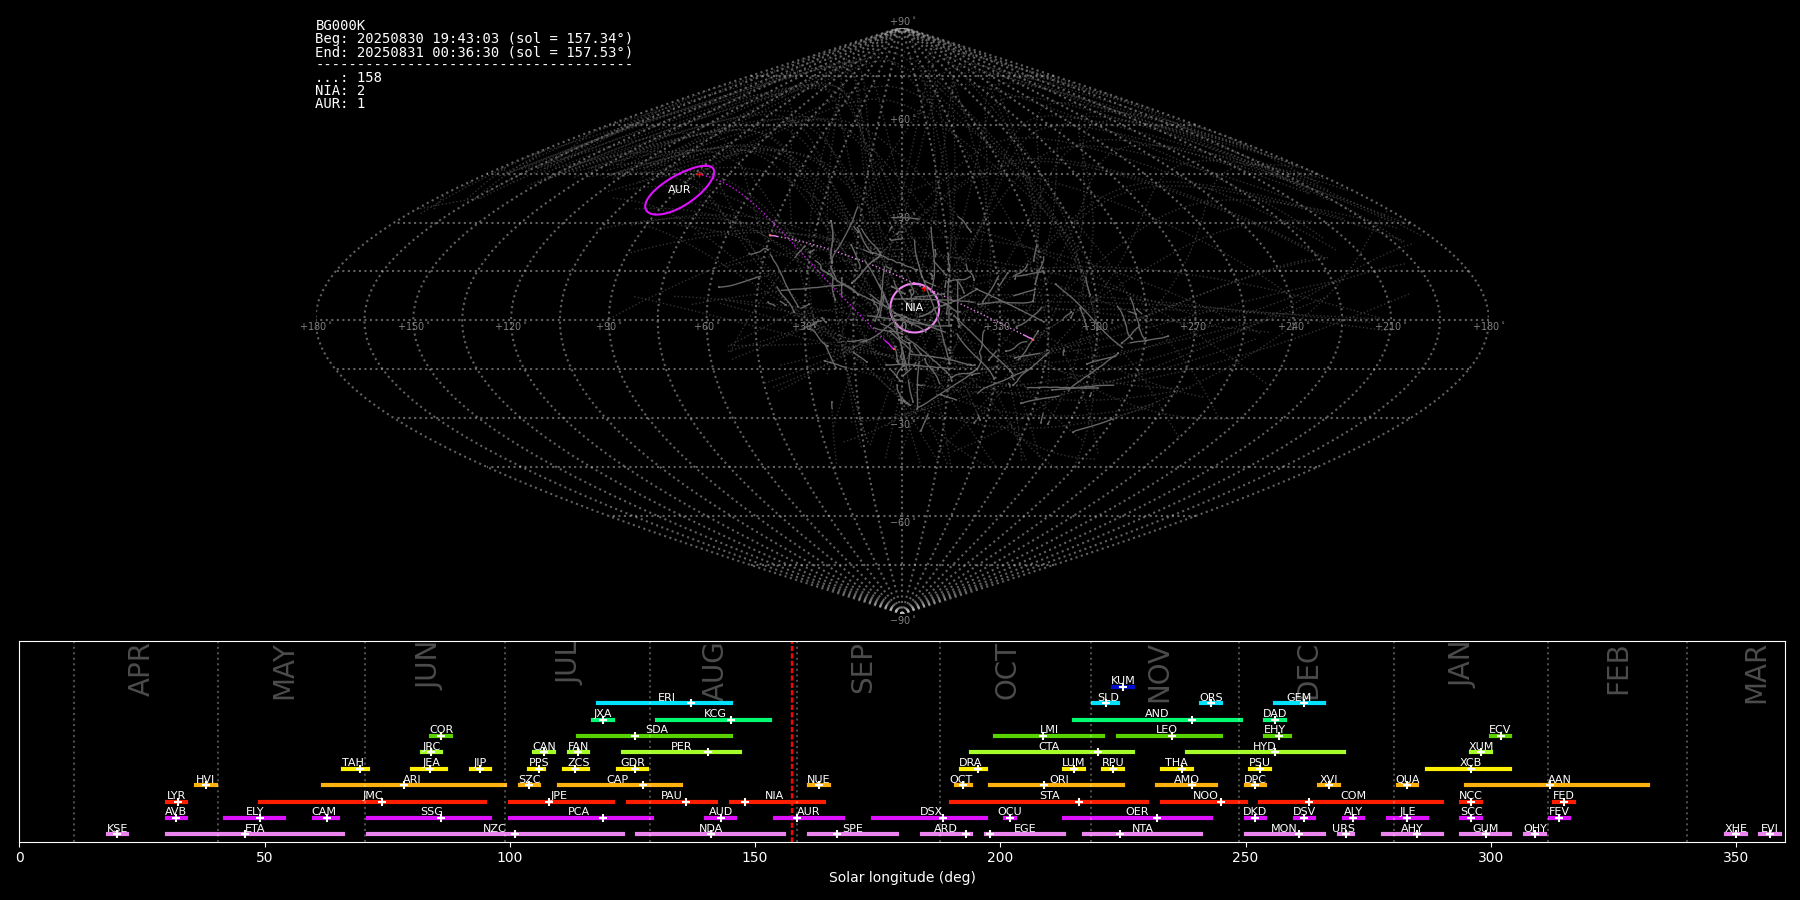Select the pink NTA shower bar
This screenshot has height=900, width=1800.
(x=1142, y=834)
